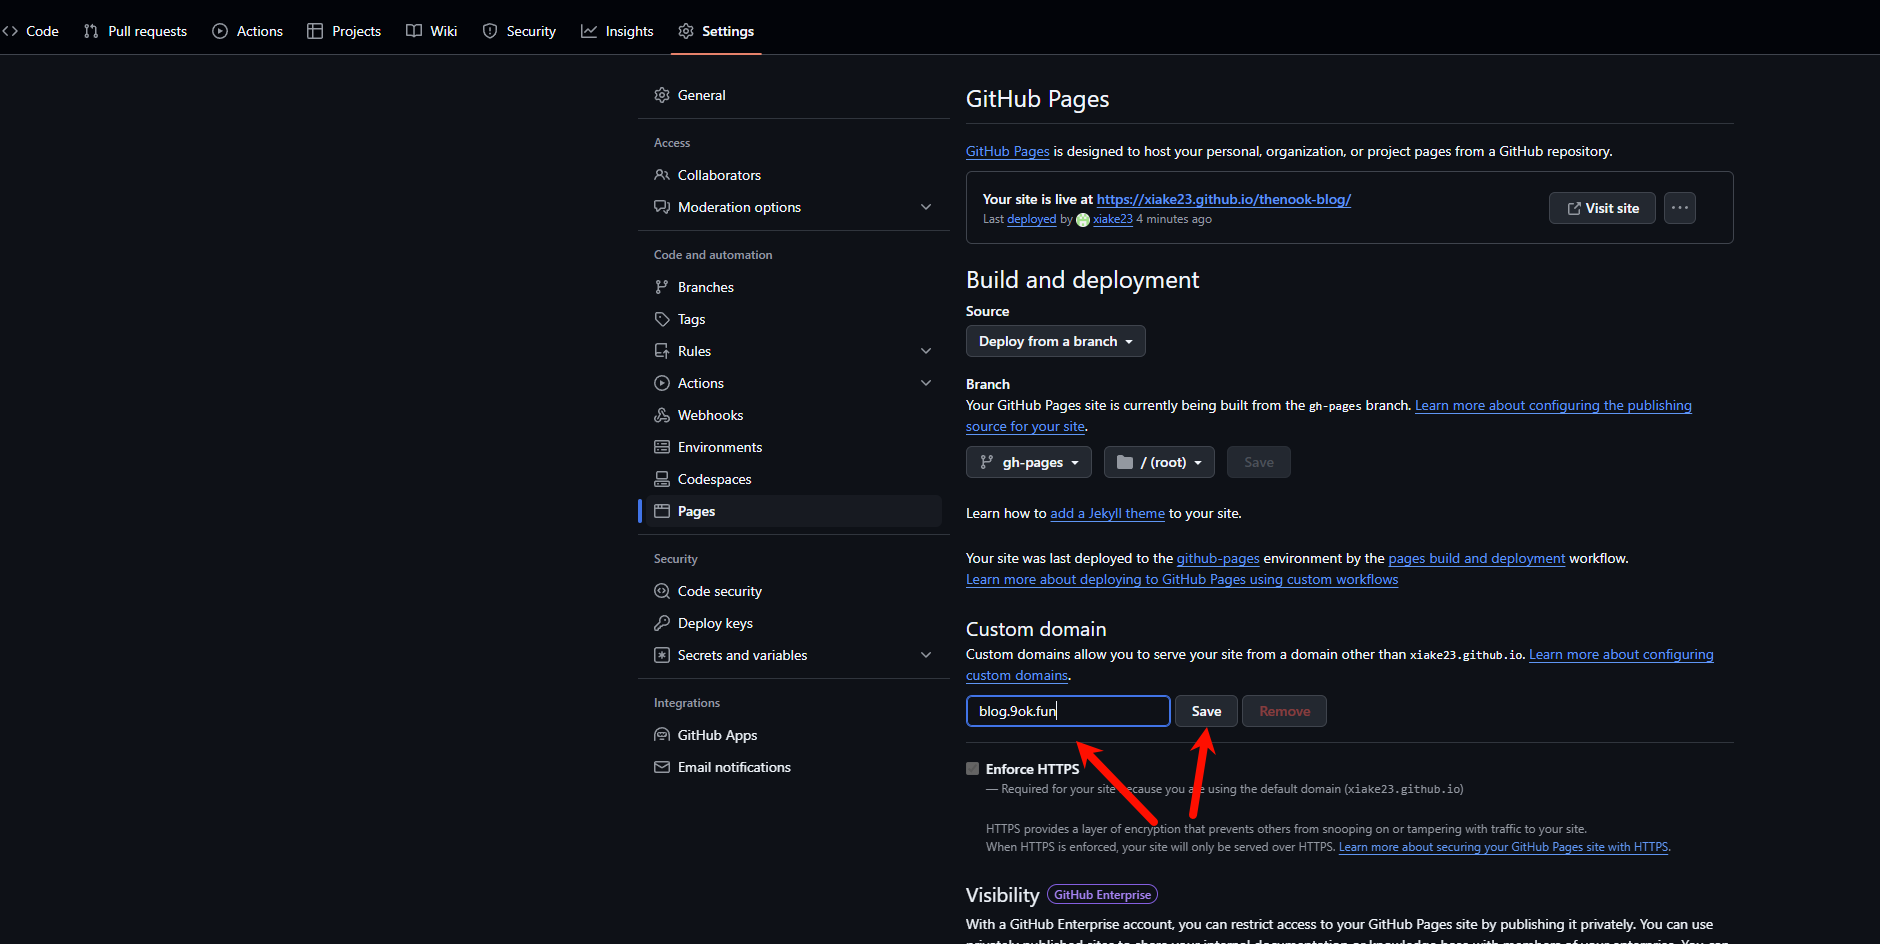Open the / (root) folder dropdown

pyautogui.click(x=1159, y=462)
